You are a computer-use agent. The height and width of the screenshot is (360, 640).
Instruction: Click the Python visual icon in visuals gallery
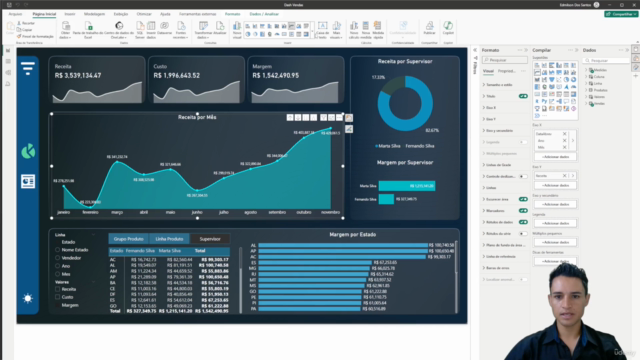pos(544,101)
